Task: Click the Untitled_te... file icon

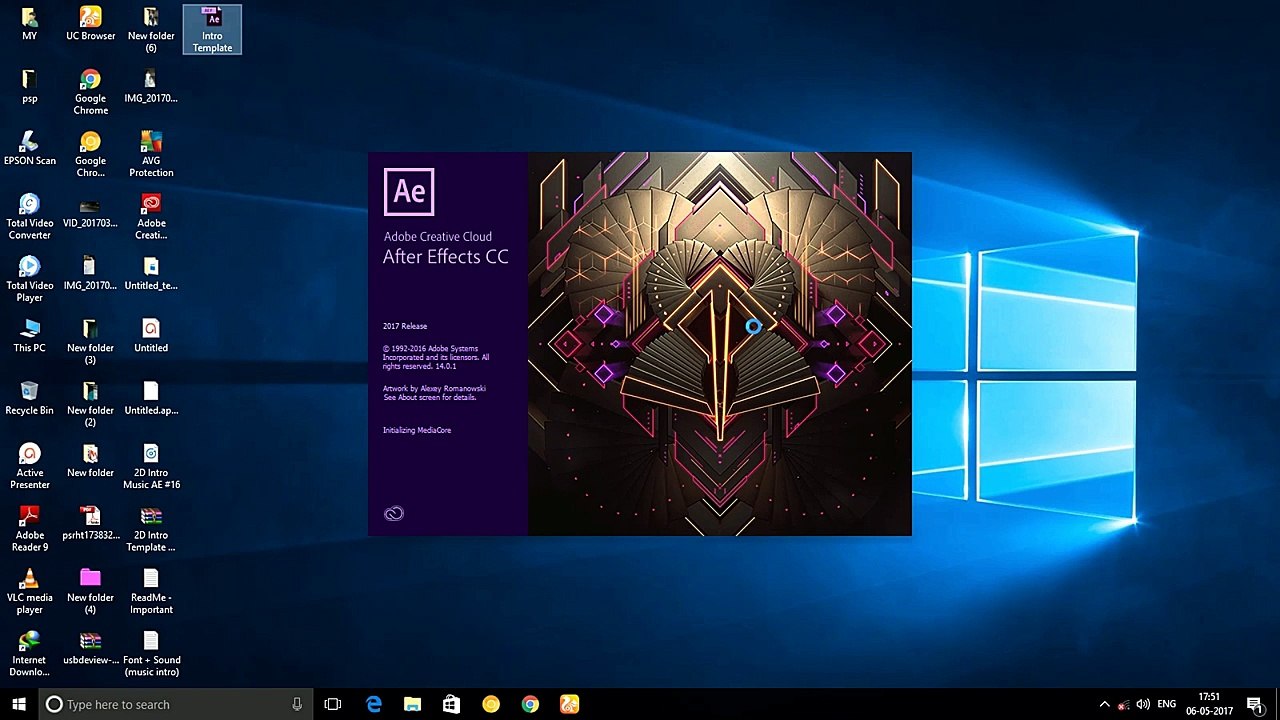Action: [151, 273]
